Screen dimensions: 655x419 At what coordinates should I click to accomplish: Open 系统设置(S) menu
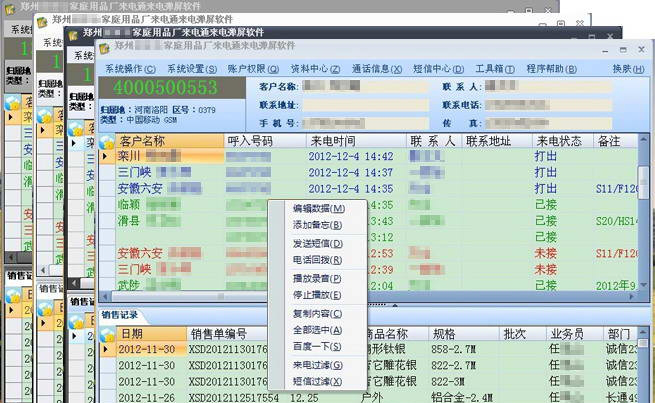[192, 69]
